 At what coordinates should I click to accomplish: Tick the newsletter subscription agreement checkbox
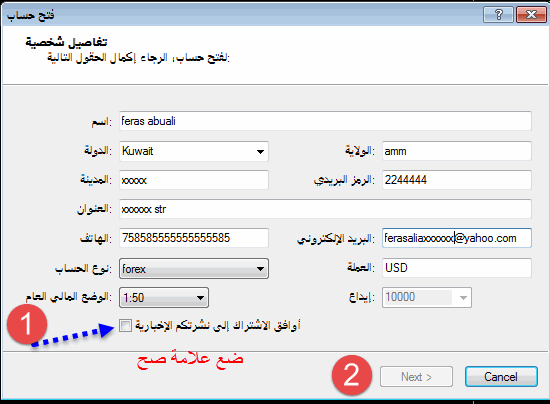coord(125,325)
